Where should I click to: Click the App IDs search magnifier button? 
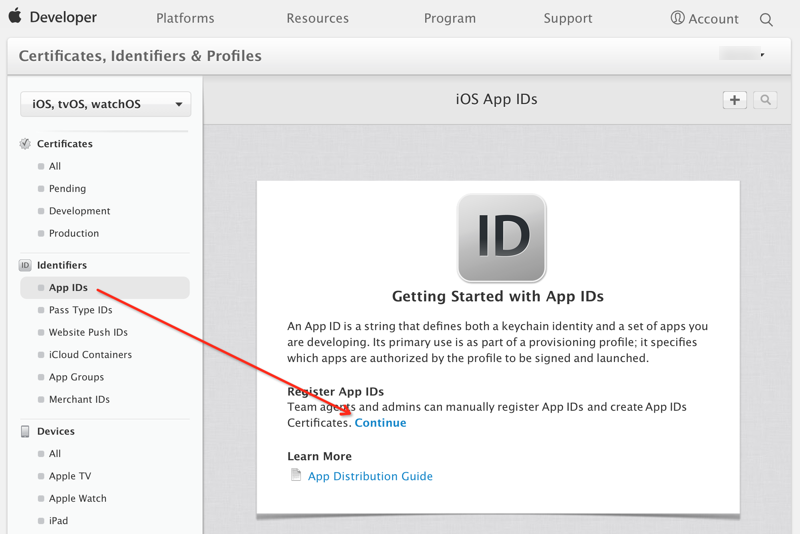(x=765, y=100)
